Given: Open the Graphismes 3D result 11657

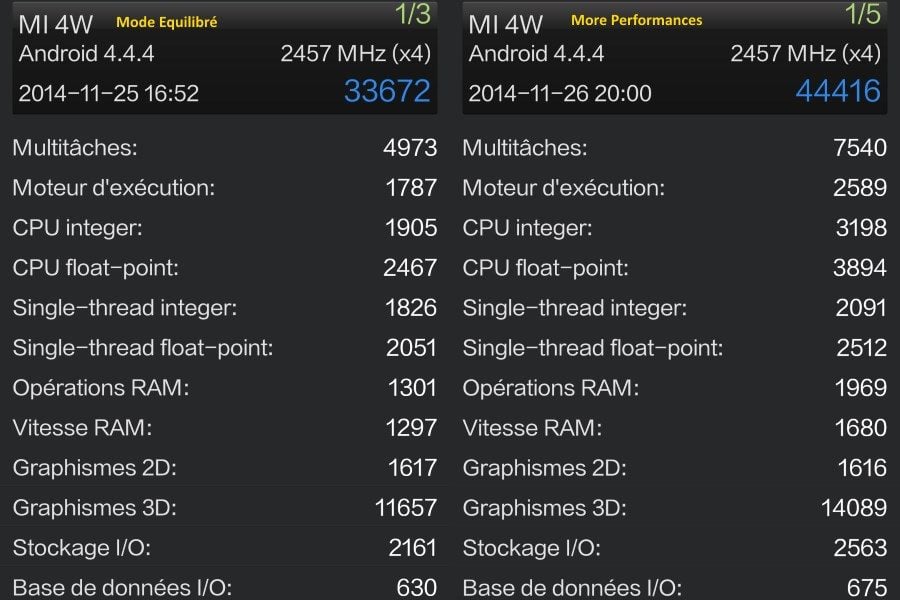Looking at the screenshot, I should point(406,508).
